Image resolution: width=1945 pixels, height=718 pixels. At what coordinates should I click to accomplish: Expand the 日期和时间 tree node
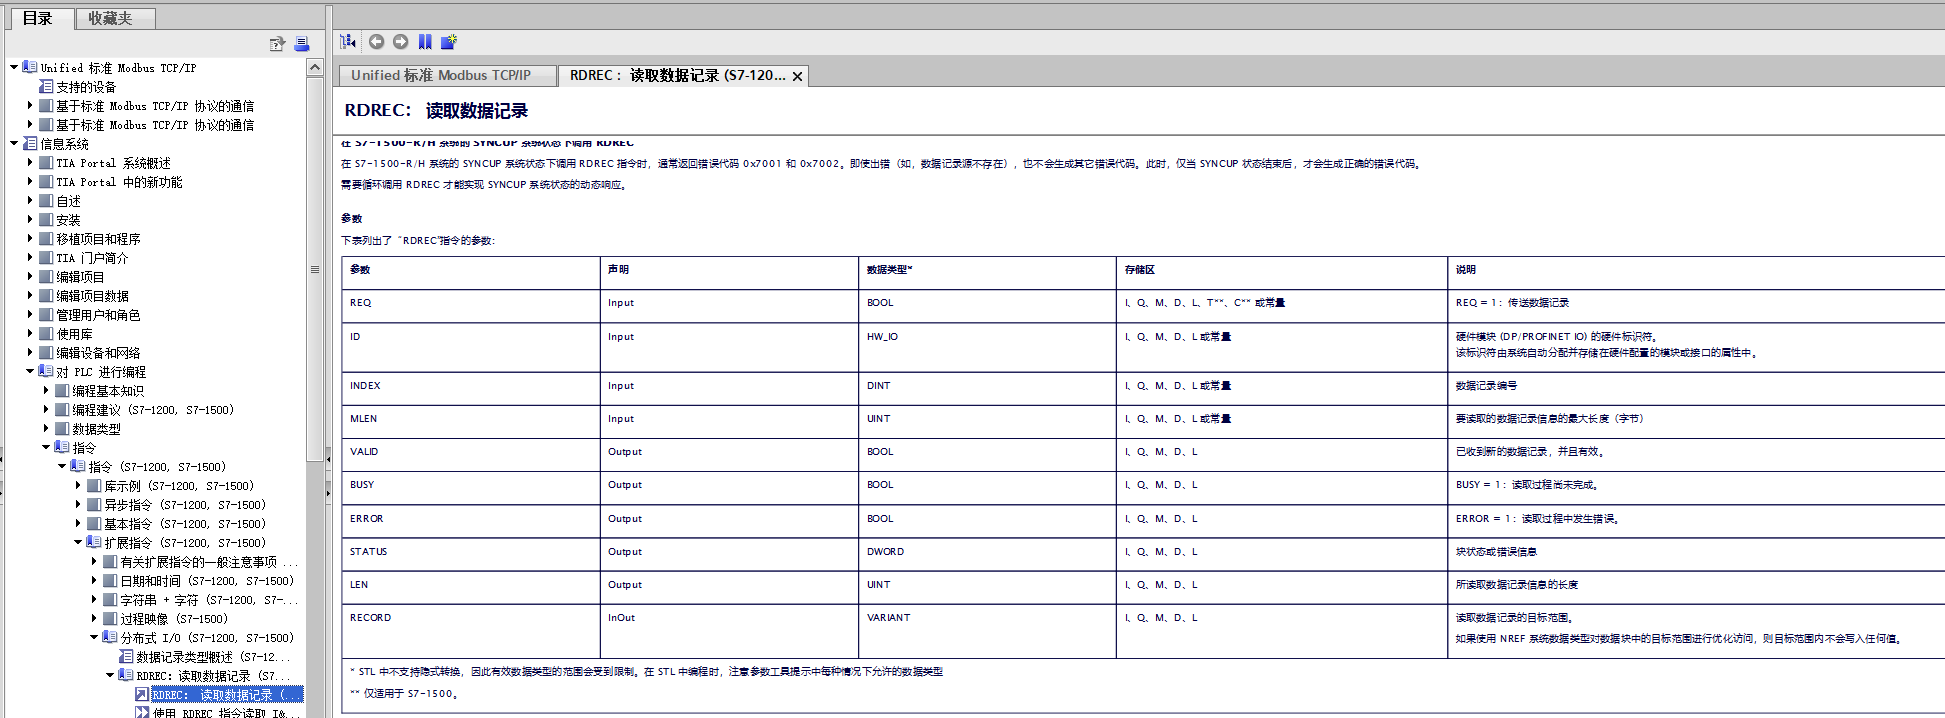(94, 581)
